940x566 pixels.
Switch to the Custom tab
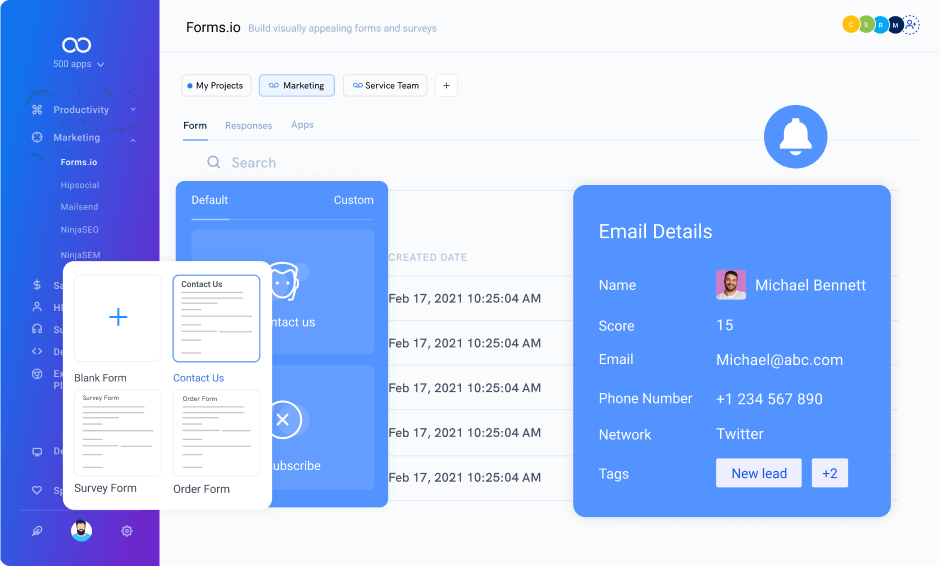[x=353, y=200]
